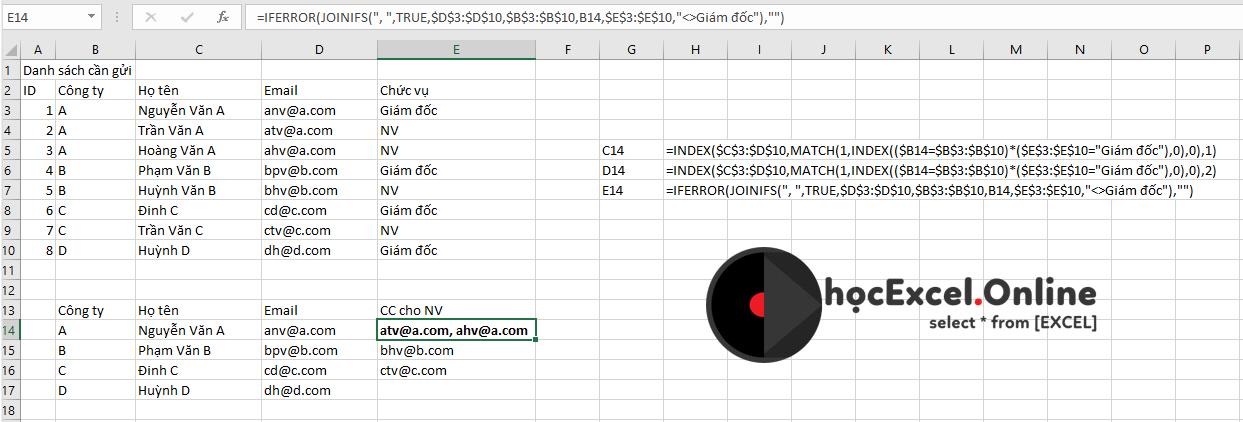The image size is (1243, 422).
Task: Click the Insert Function fx icon
Action: click(x=223, y=17)
